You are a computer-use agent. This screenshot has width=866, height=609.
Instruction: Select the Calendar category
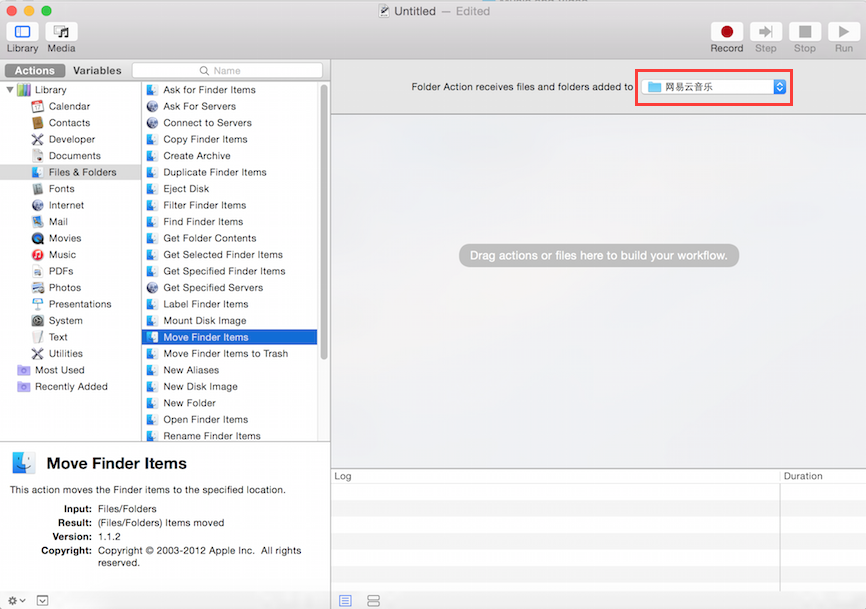(69, 106)
